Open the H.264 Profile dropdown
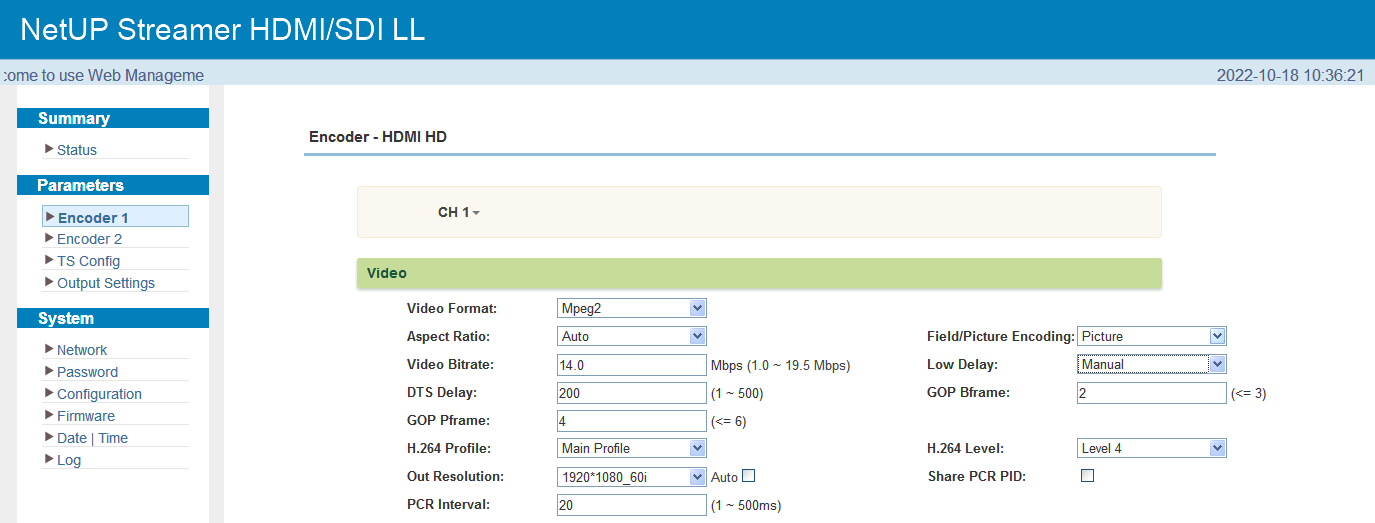This screenshot has width=1375, height=523. click(632, 448)
